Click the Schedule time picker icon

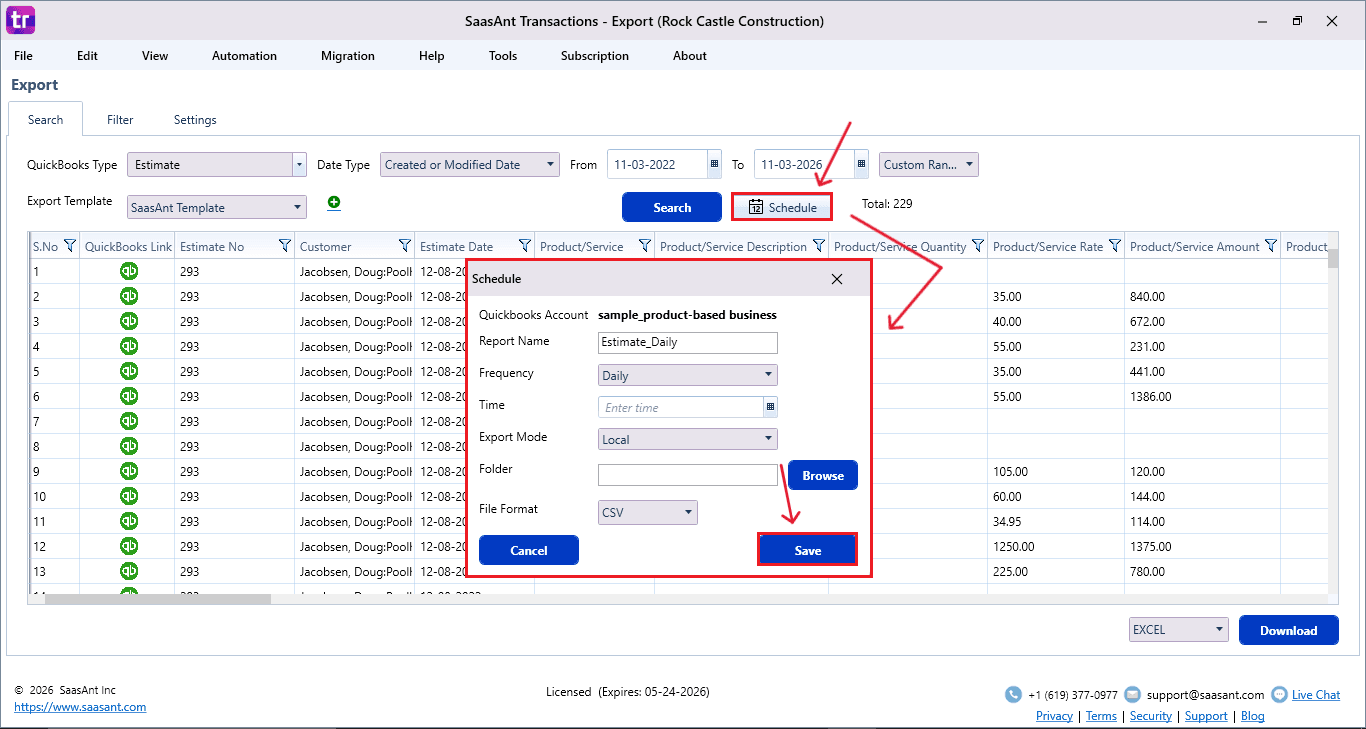point(770,407)
